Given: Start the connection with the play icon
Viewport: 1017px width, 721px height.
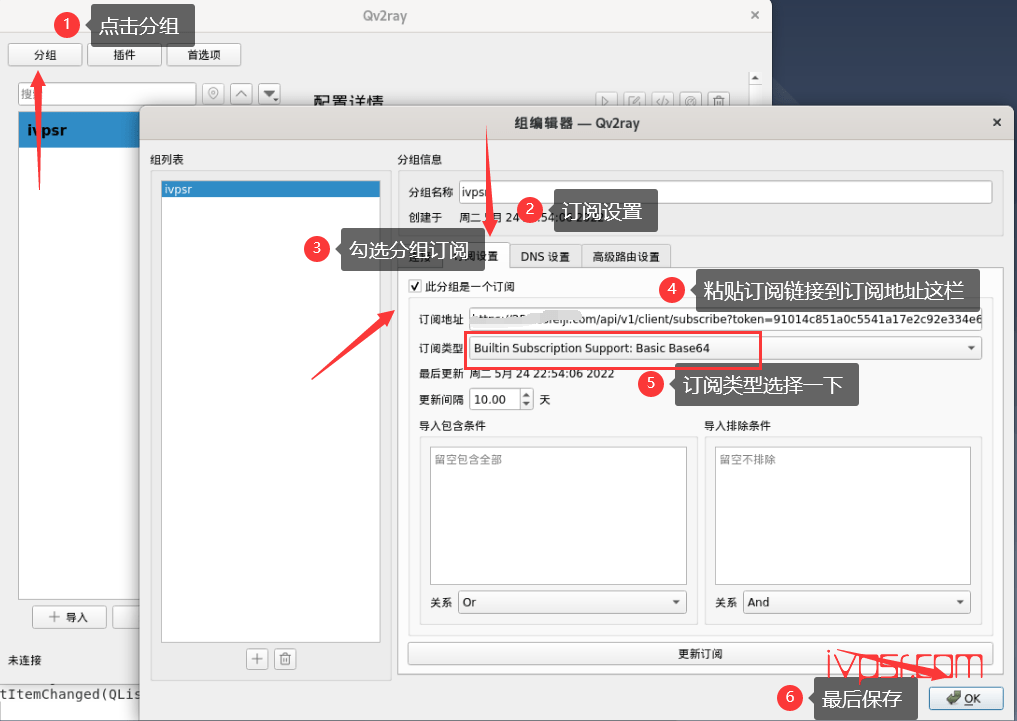Looking at the screenshot, I should 605,100.
